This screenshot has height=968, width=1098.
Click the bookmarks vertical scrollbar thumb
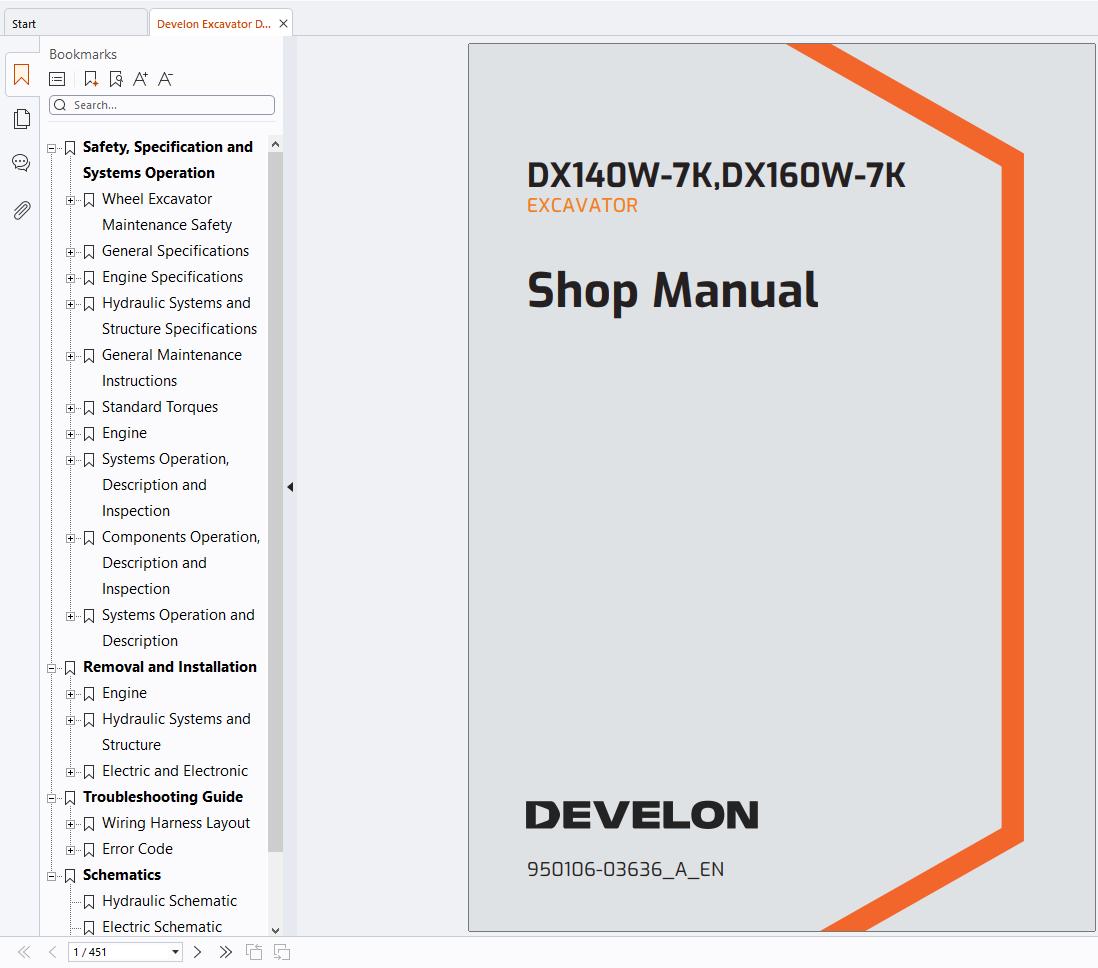pos(275,502)
